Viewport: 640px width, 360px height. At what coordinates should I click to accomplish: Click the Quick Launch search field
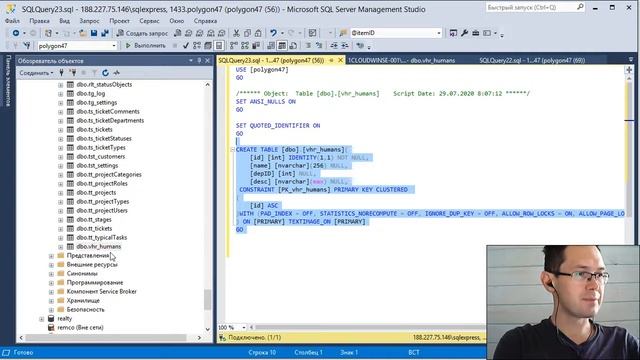(535, 7)
